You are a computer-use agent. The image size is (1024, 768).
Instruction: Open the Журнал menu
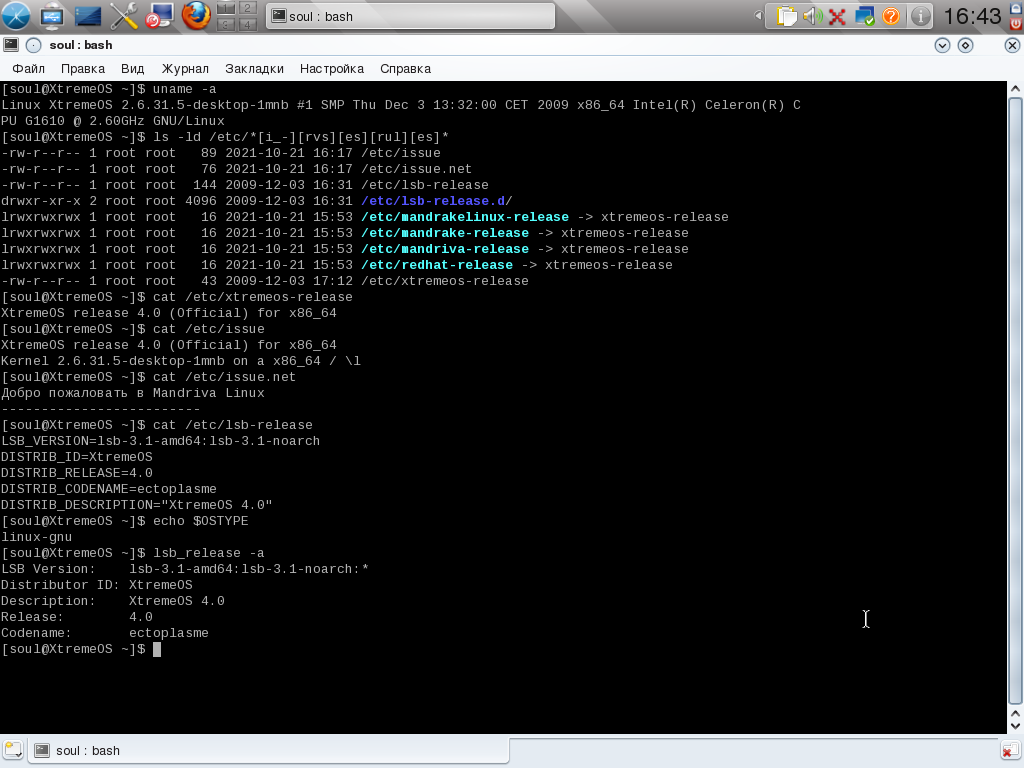click(185, 69)
